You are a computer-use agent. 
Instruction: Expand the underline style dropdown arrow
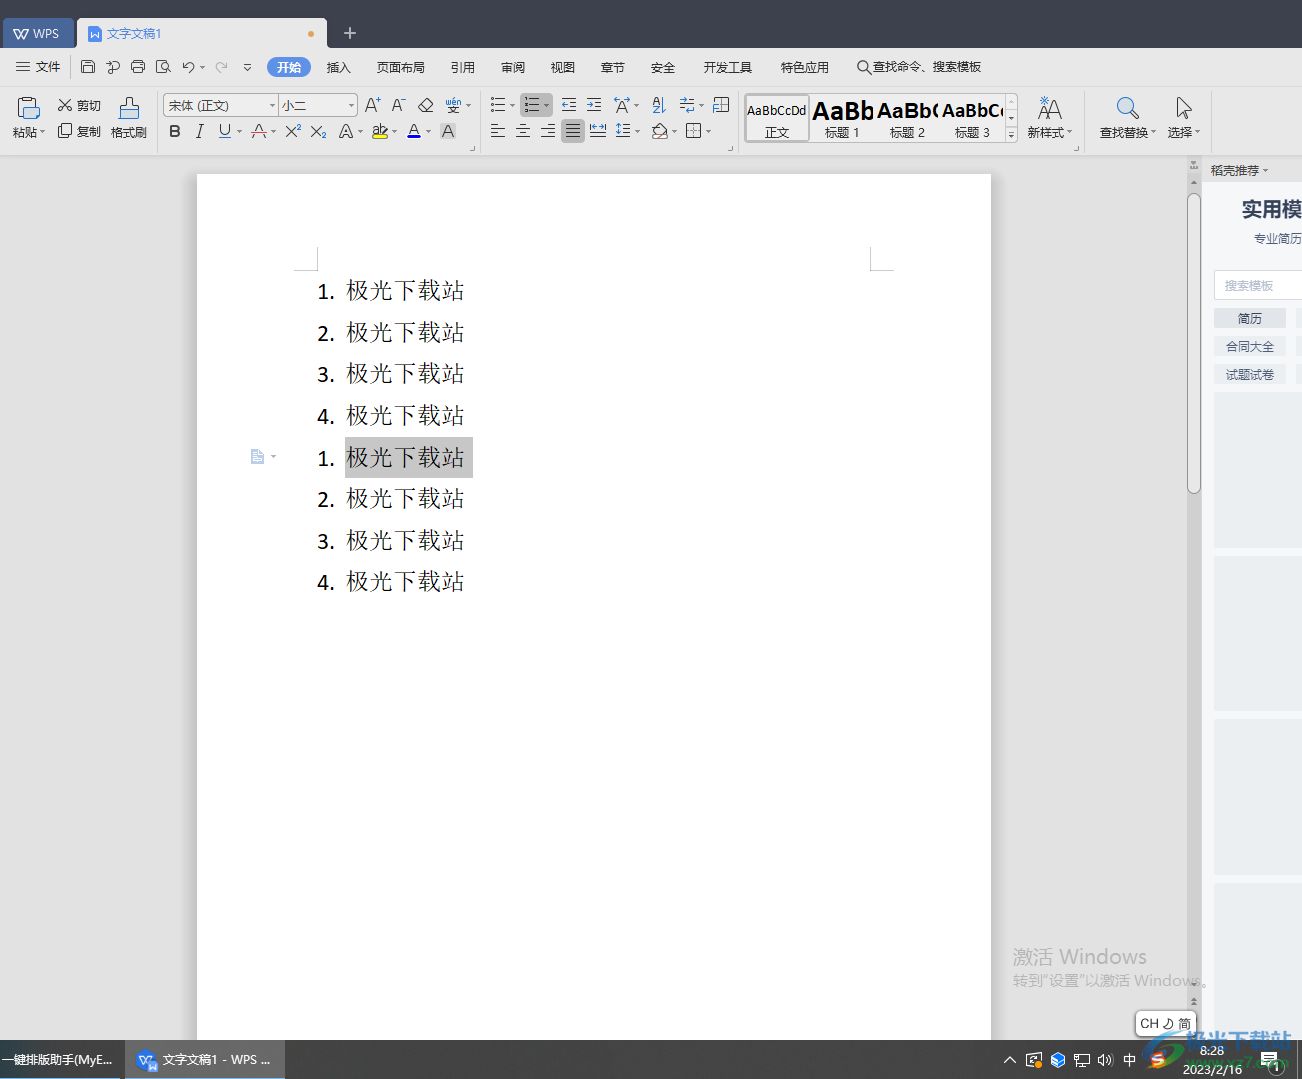[x=240, y=131]
